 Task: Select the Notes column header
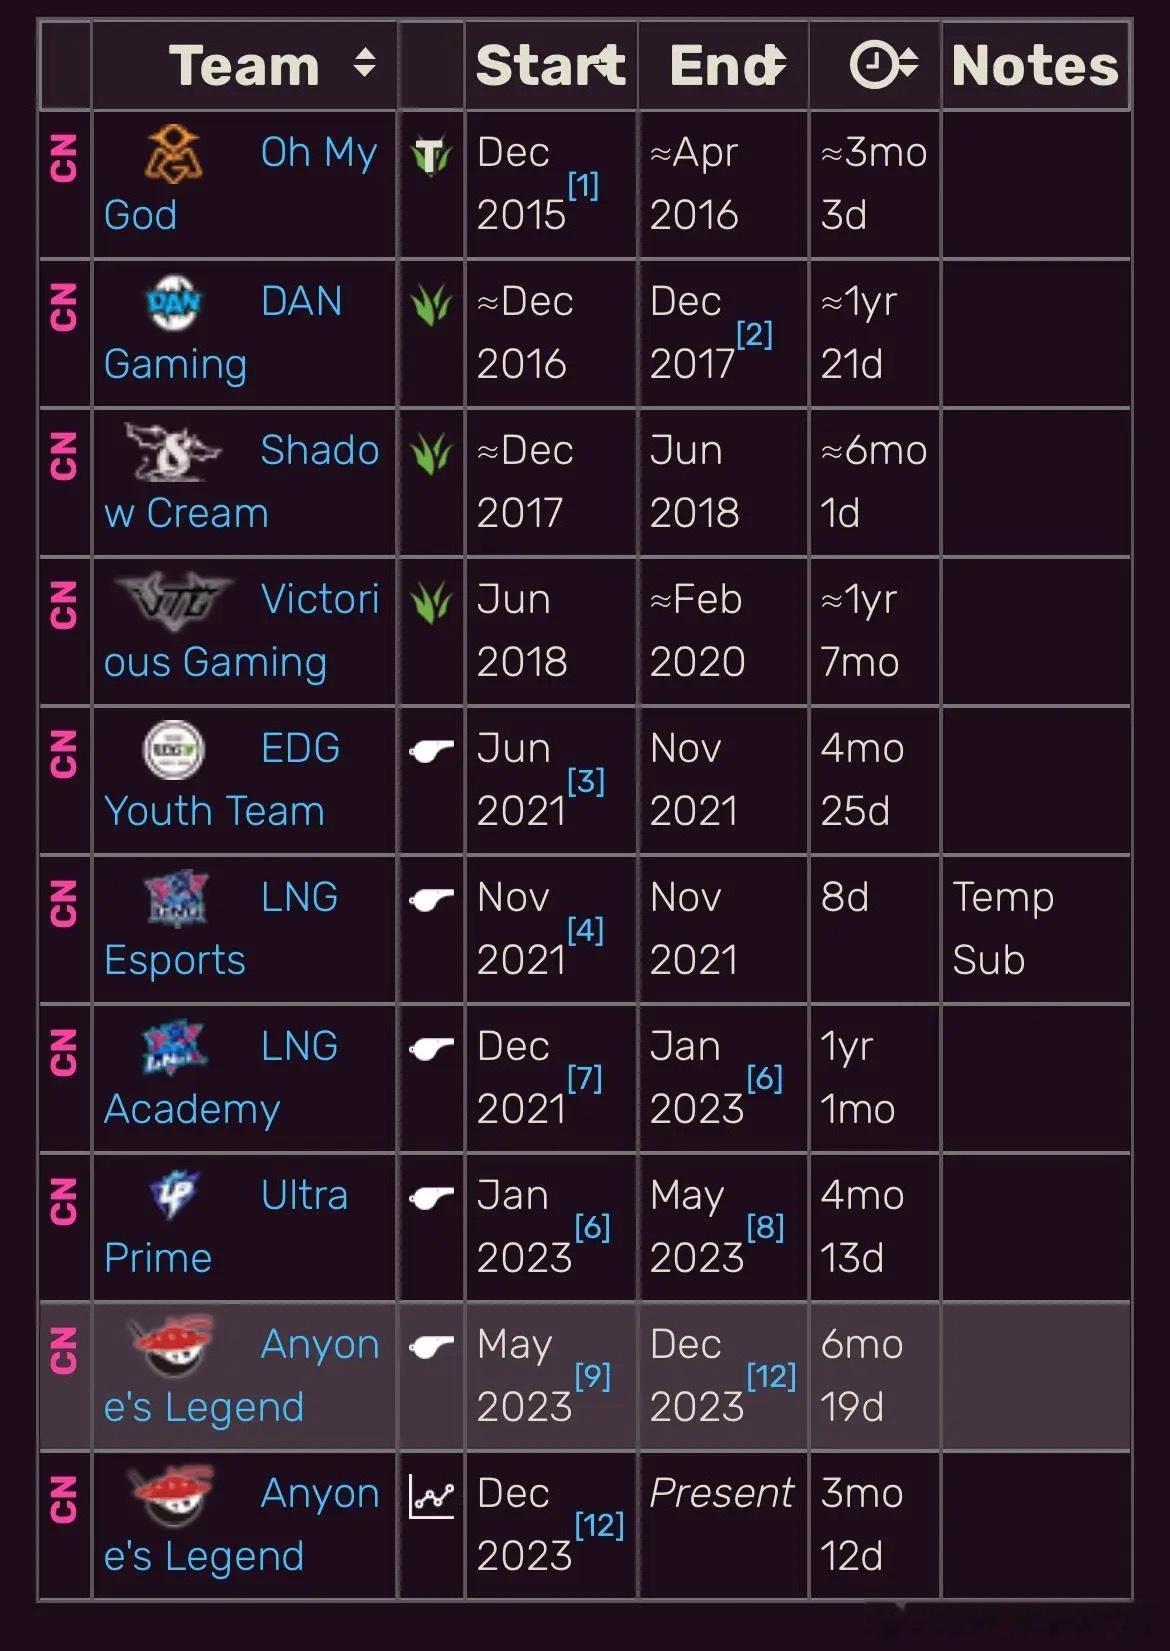click(1035, 65)
